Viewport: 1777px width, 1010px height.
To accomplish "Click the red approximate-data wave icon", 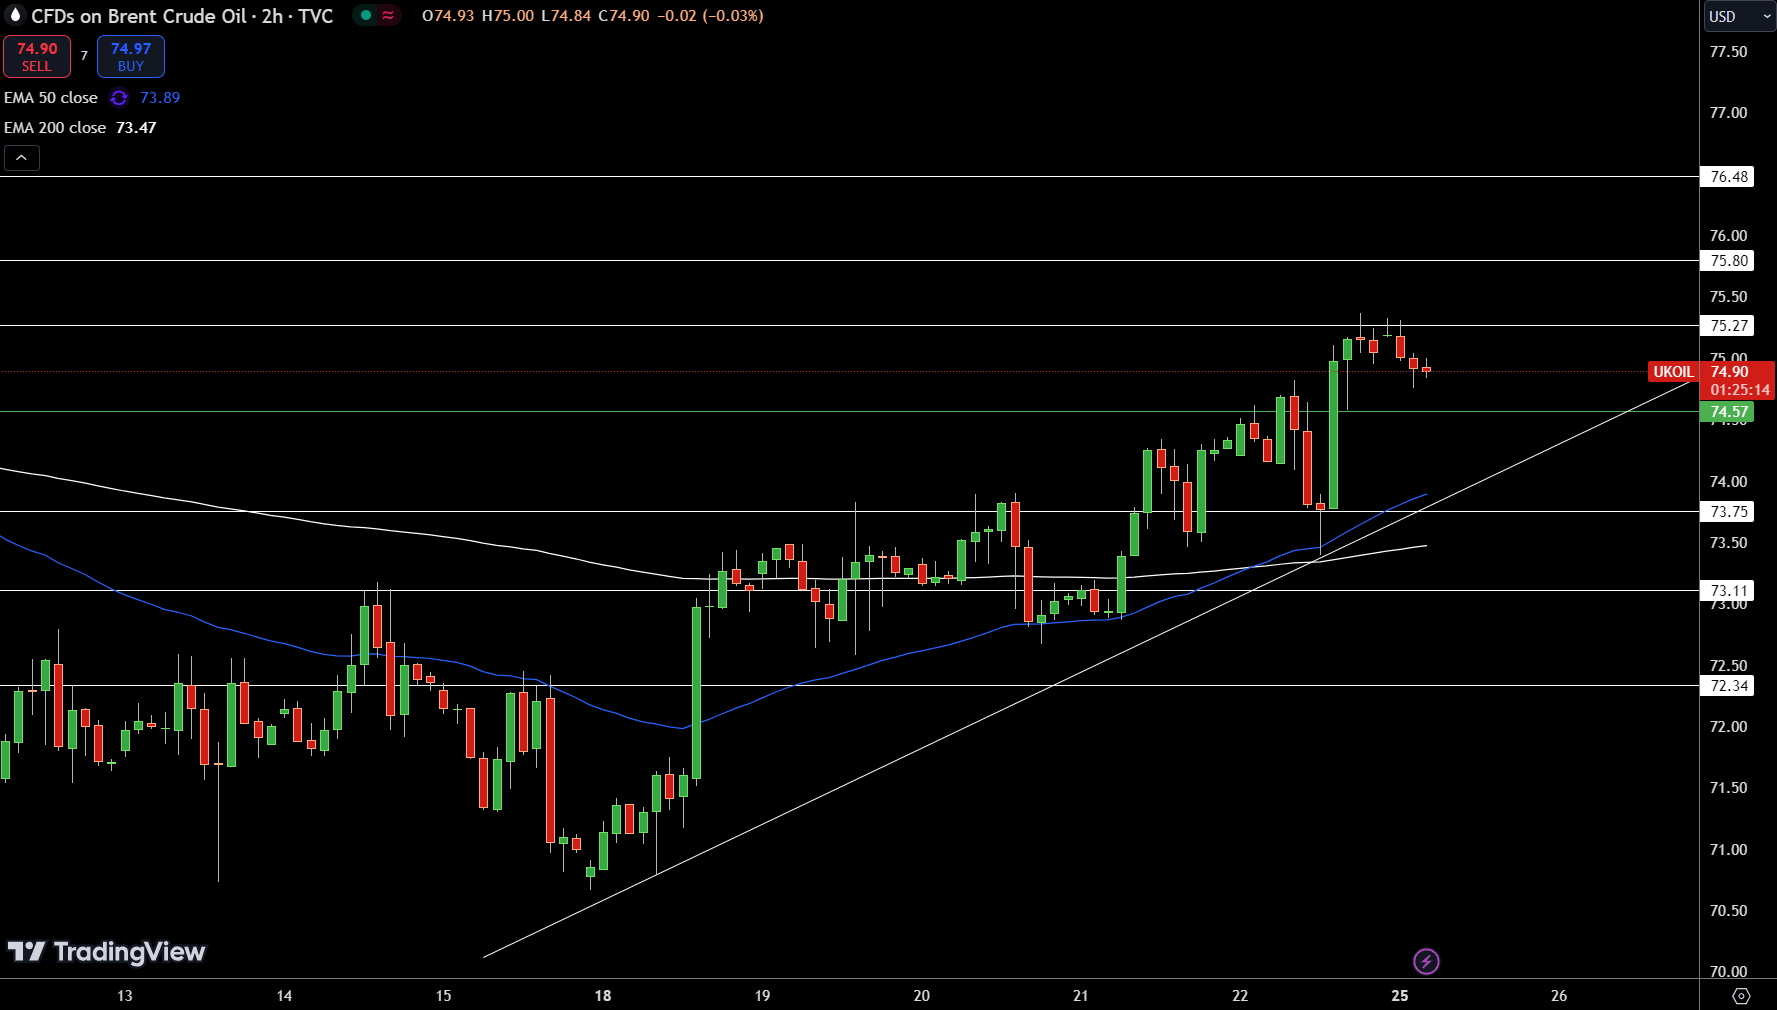I will pos(388,16).
